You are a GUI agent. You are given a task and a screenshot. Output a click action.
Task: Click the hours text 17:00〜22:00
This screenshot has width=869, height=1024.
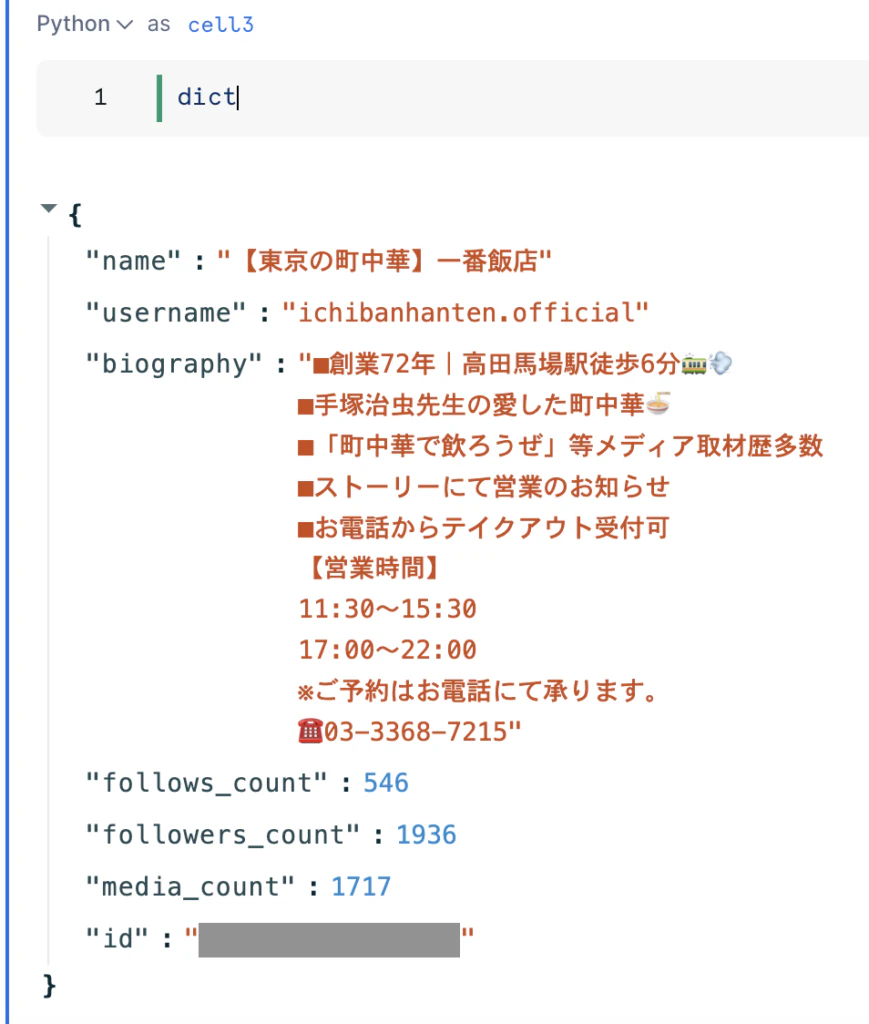tap(388, 650)
